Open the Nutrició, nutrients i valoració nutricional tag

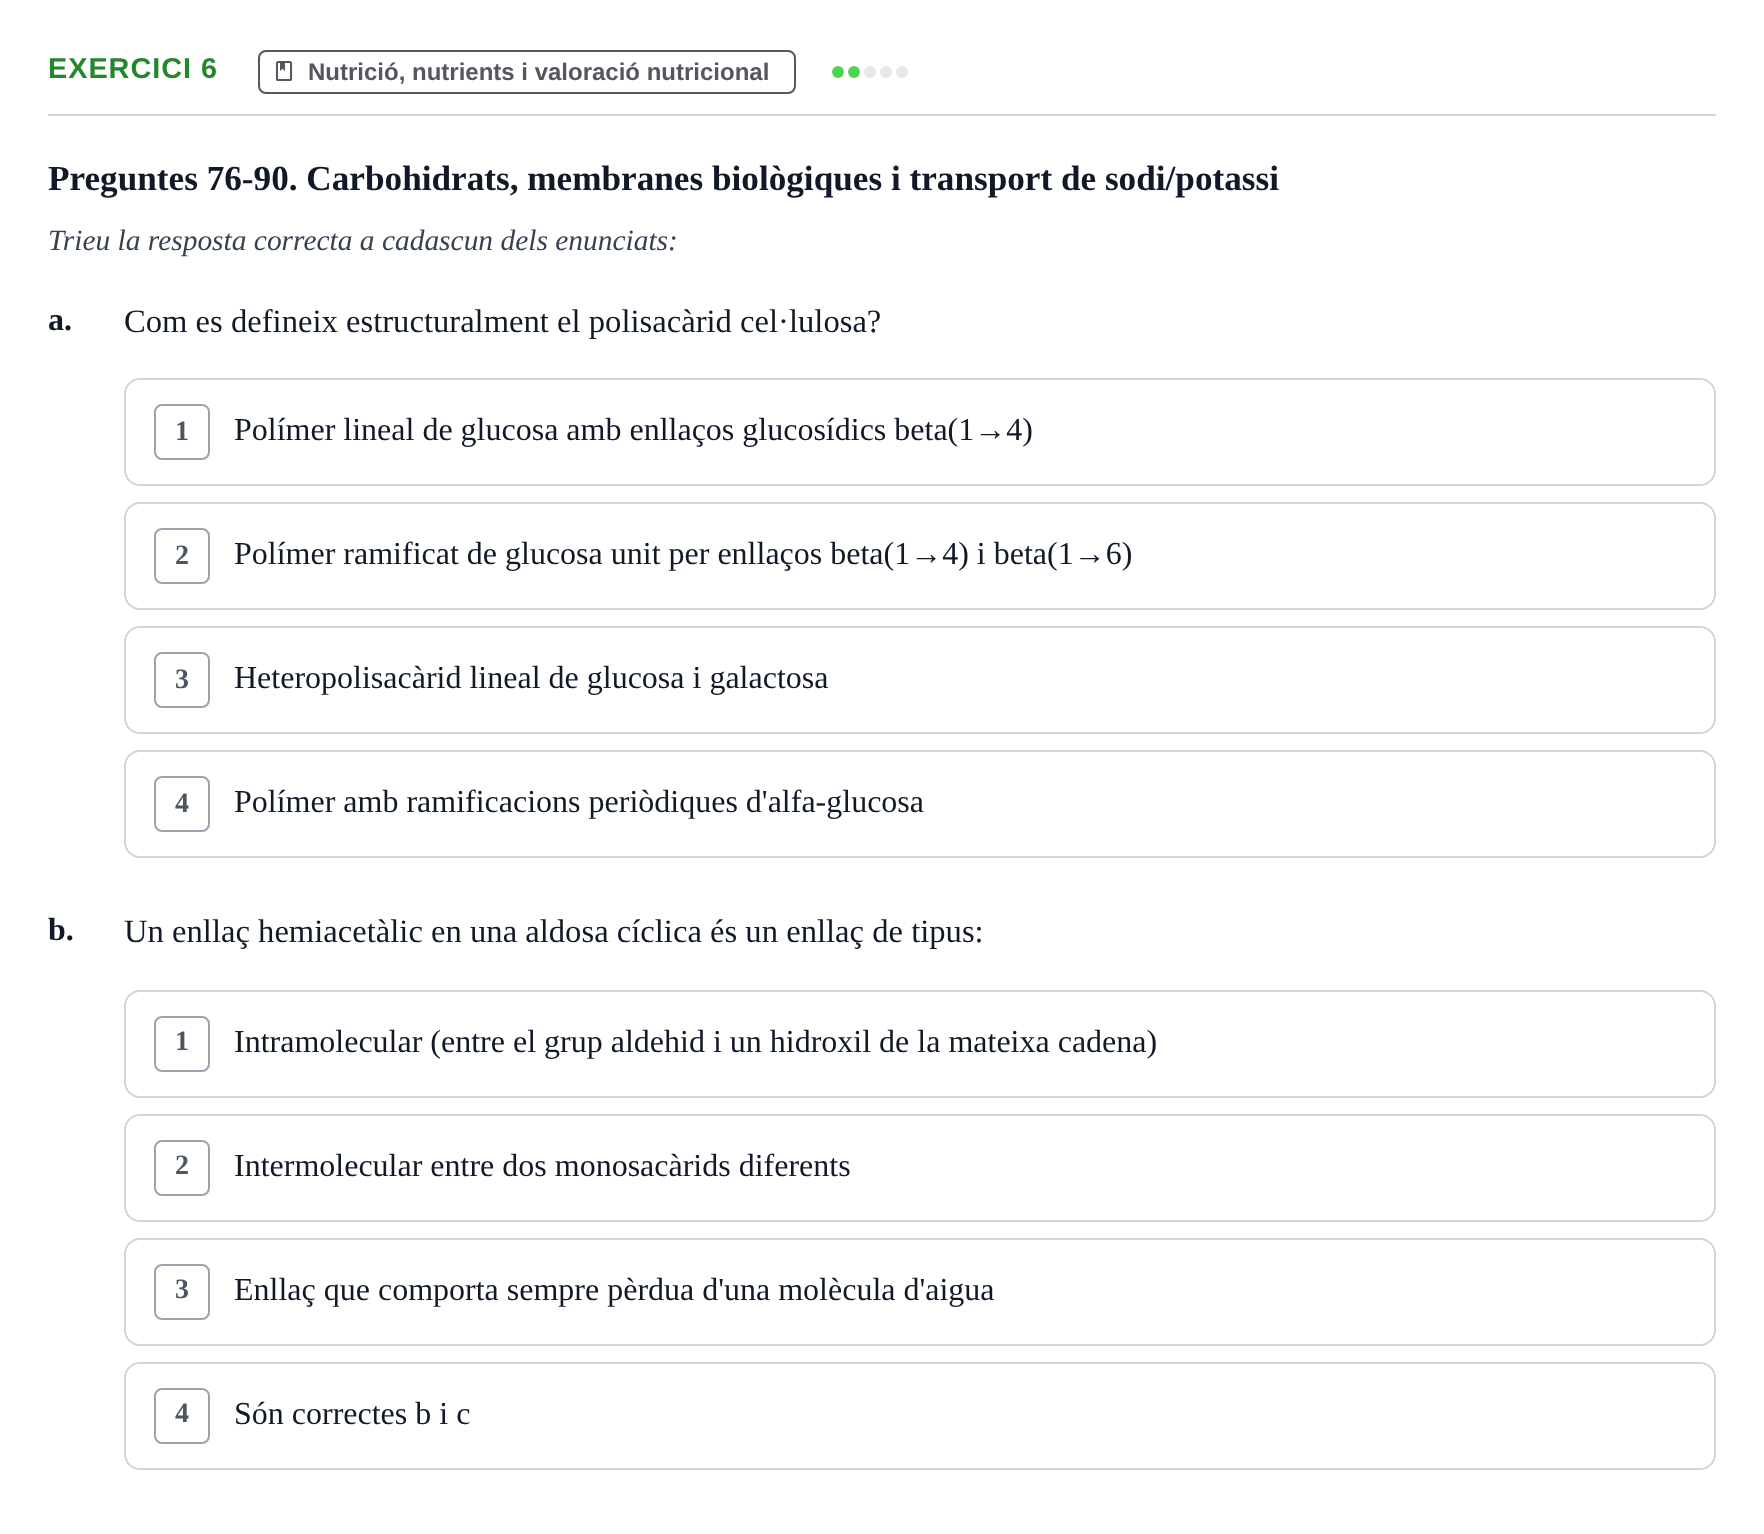(527, 72)
